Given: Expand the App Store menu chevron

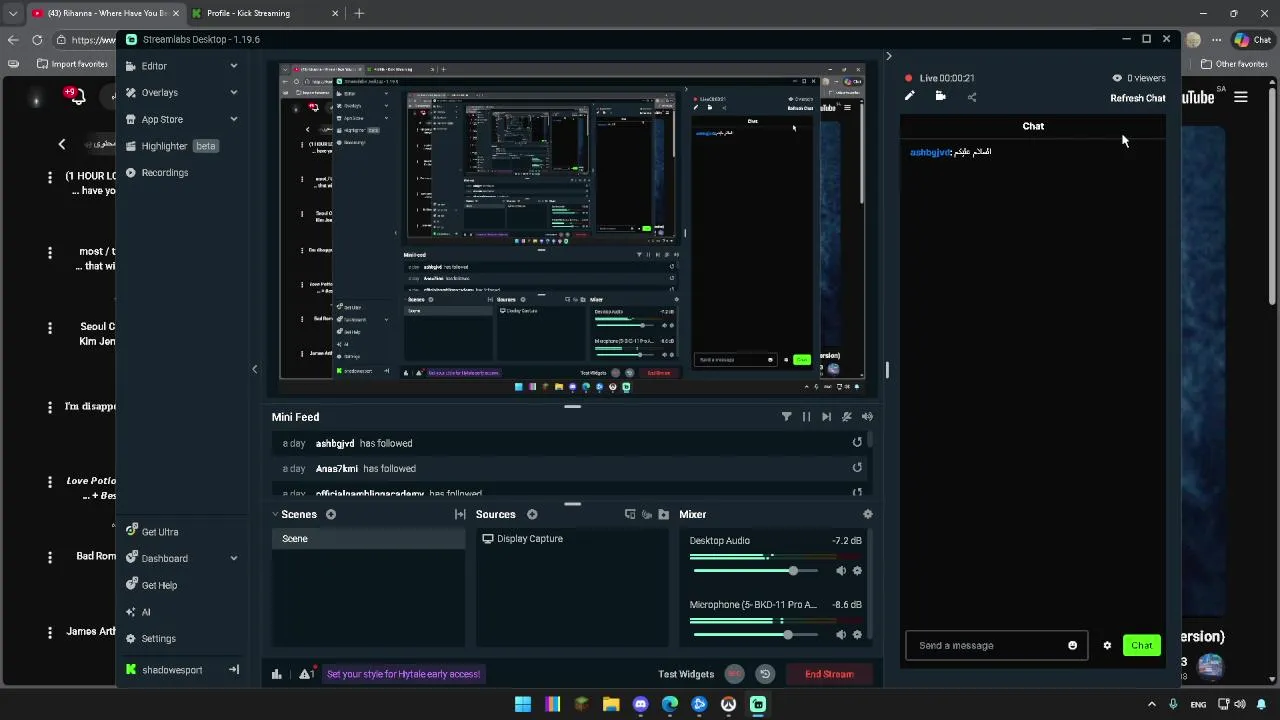Looking at the screenshot, I should click(234, 119).
